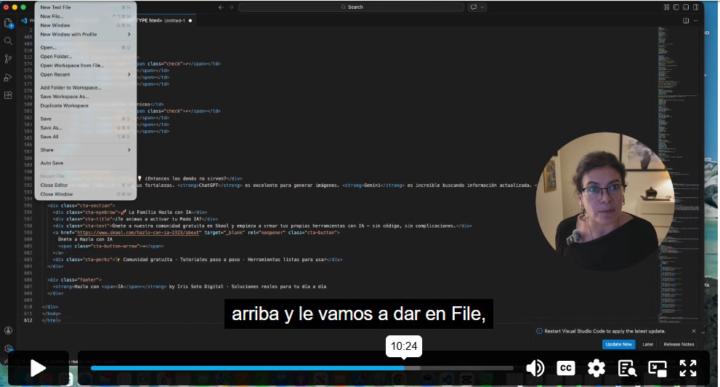Open the editor More Actions menu

(x=696, y=21)
